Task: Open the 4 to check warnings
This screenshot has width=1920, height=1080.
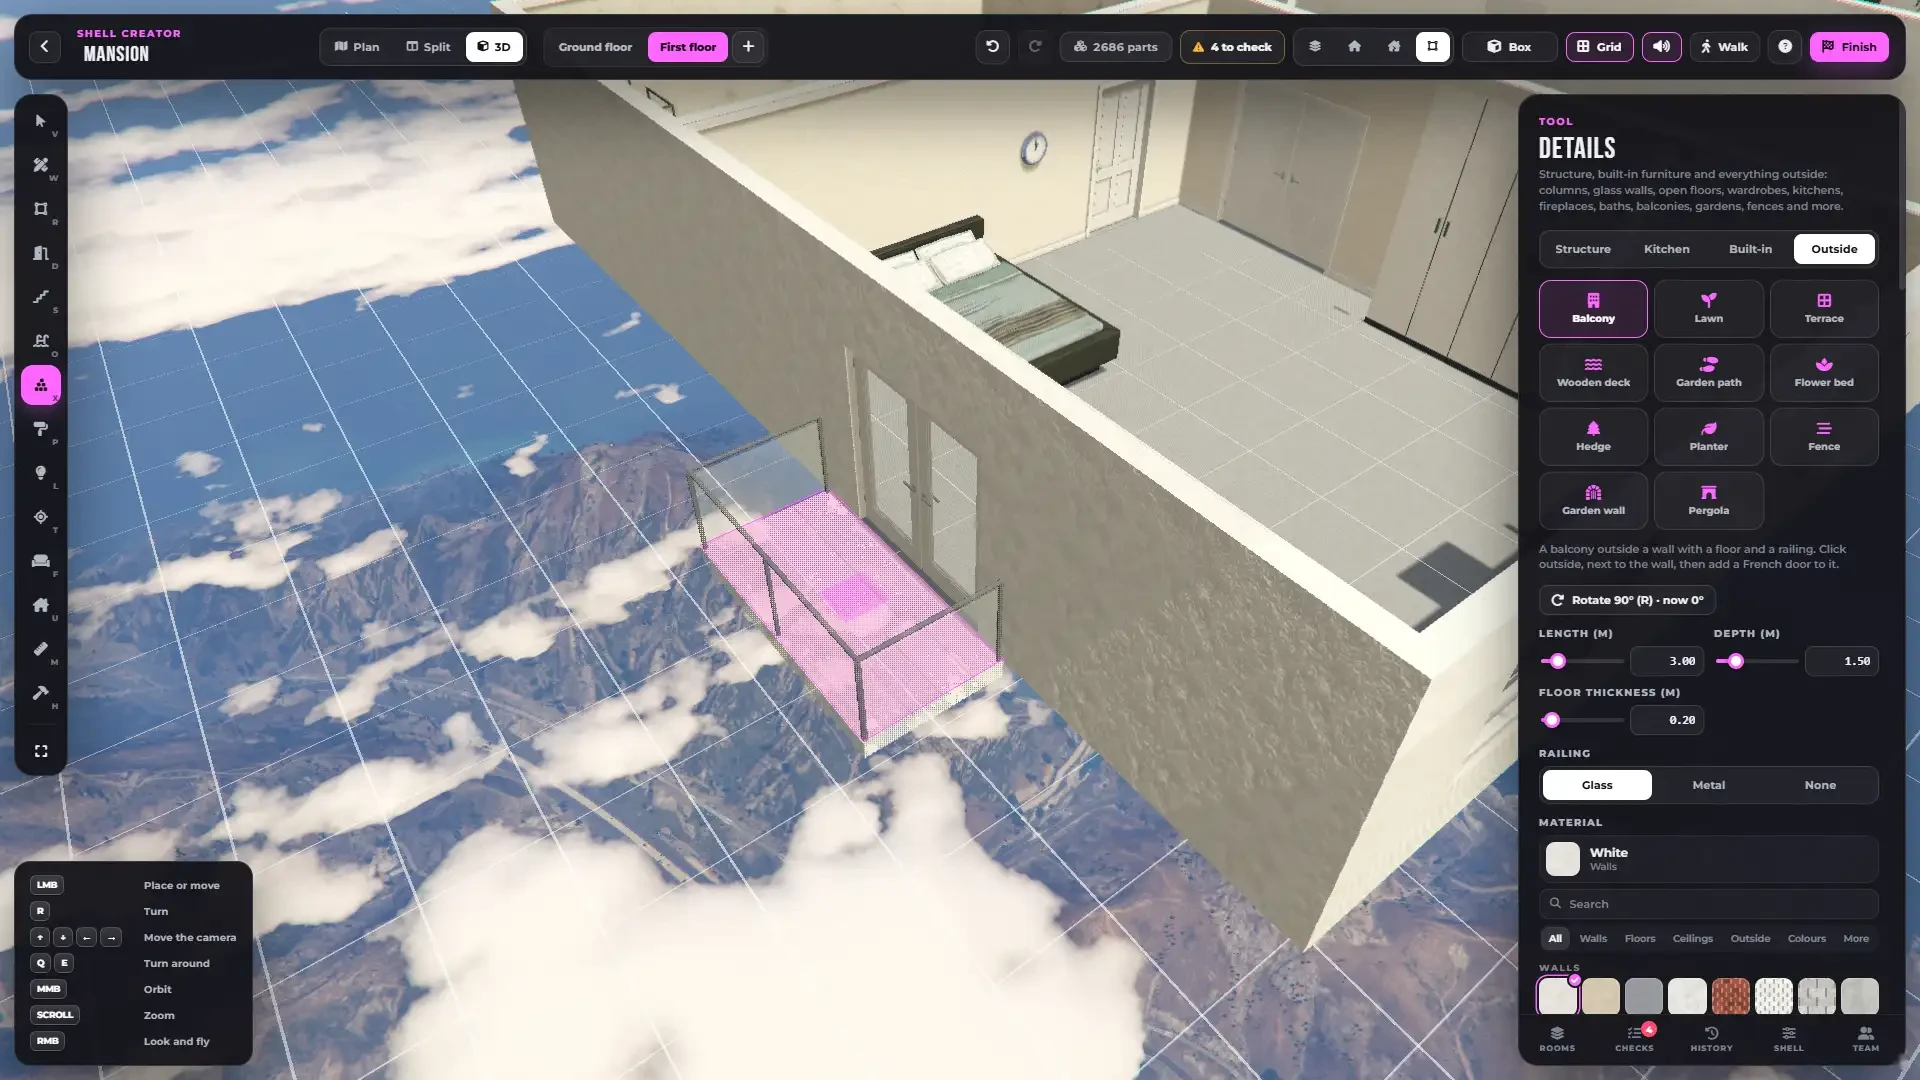Action: tap(1232, 47)
